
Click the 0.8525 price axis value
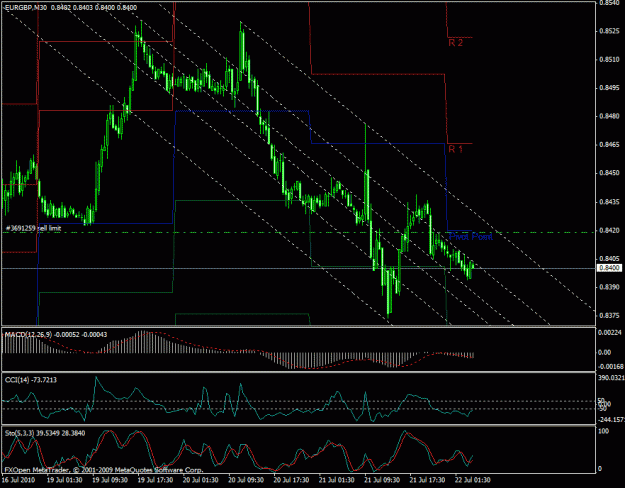point(609,31)
